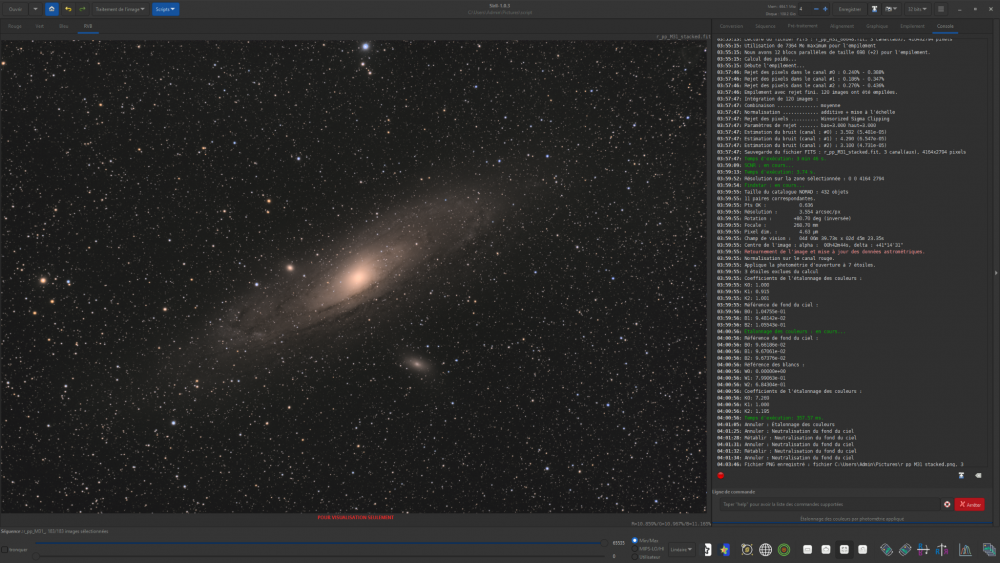Image resolution: width=1000 pixels, height=563 pixels.
Task: Click the snapshot download icon near Enregistrer
Action: tap(874, 9)
